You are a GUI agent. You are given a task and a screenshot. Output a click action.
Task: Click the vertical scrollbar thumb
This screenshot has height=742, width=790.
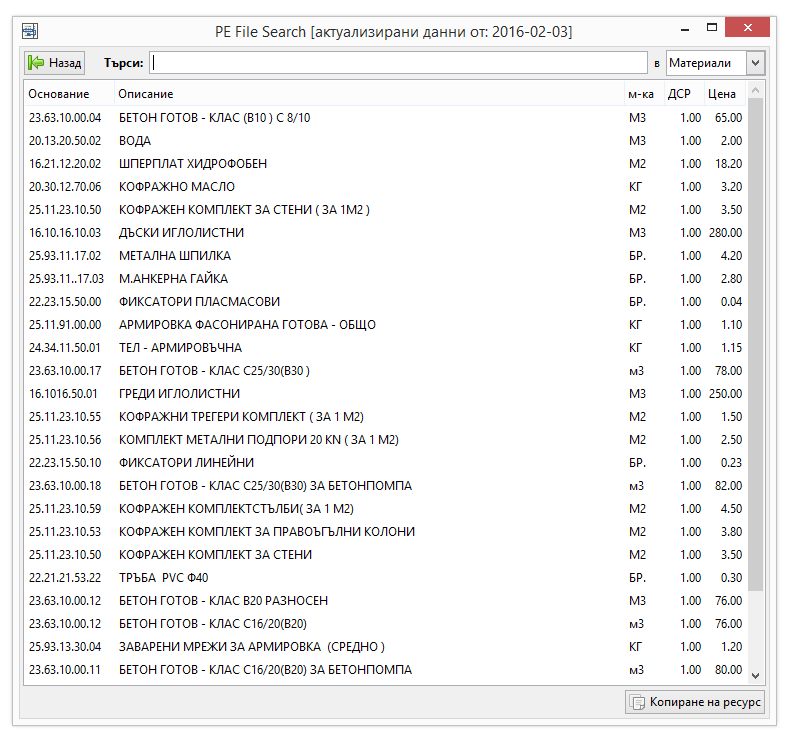(755, 345)
